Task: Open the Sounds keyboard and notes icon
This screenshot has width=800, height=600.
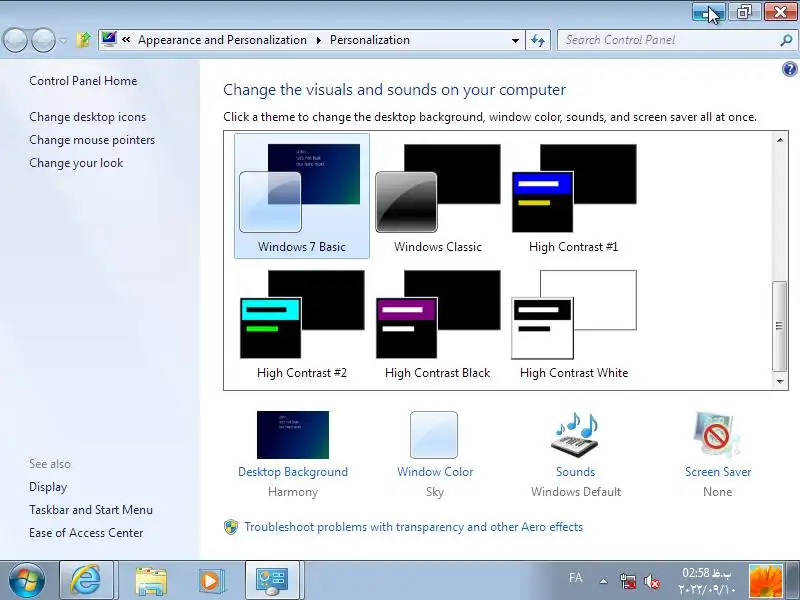Action: [x=576, y=435]
